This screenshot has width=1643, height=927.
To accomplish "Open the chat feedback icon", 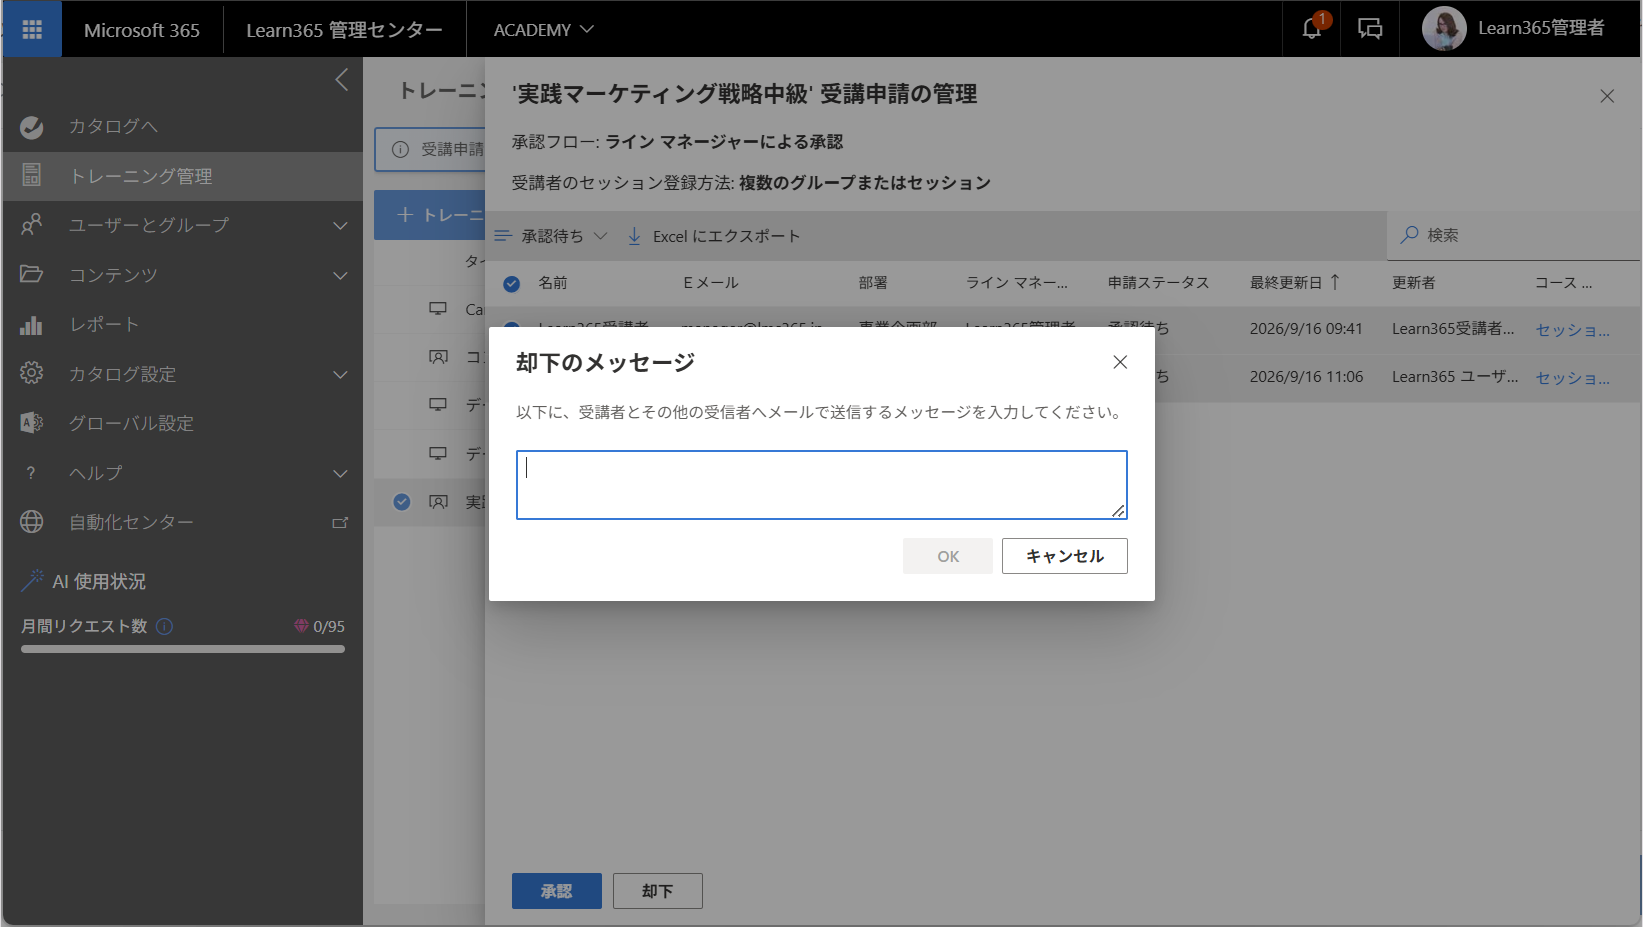I will [1369, 29].
